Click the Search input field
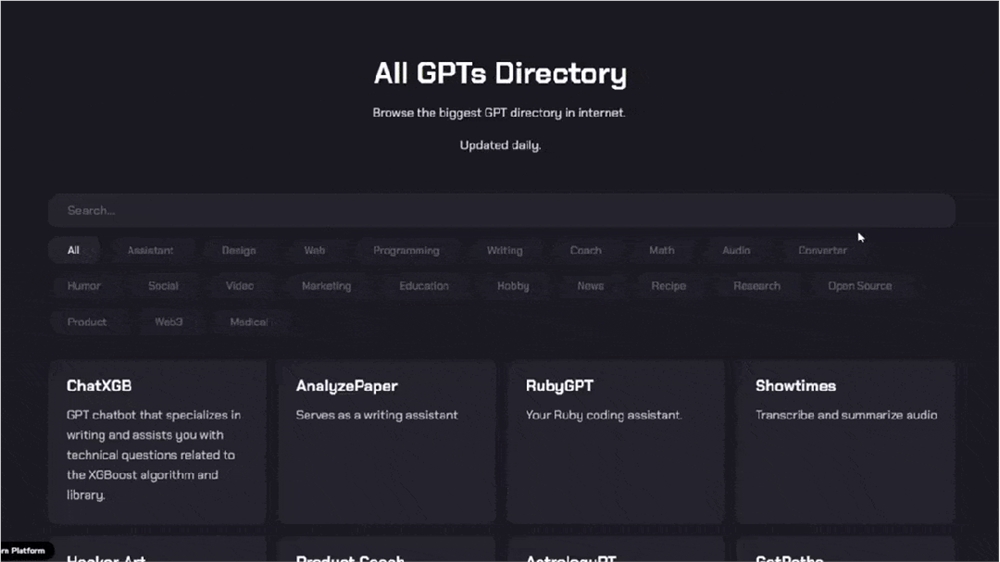The image size is (1000, 562). click(x=500, y=211)
